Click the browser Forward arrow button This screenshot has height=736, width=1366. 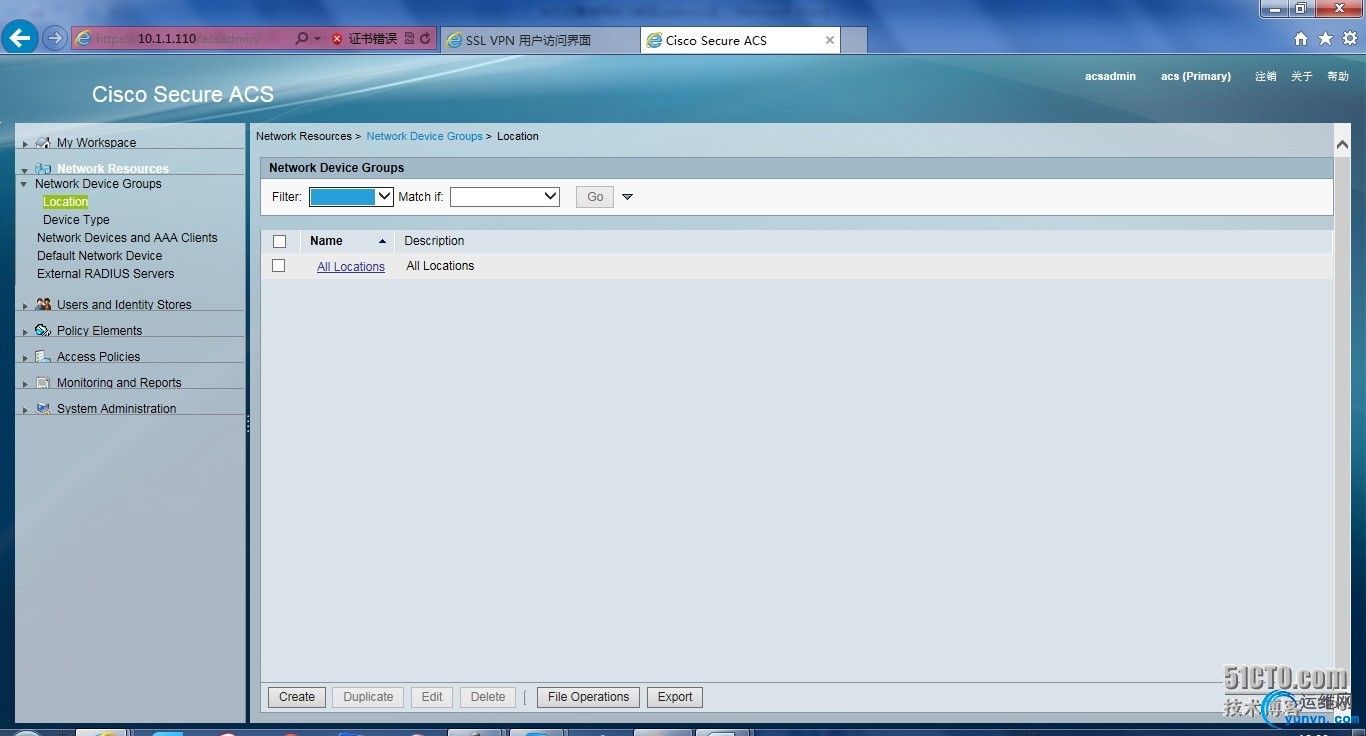tap(55, 39)
